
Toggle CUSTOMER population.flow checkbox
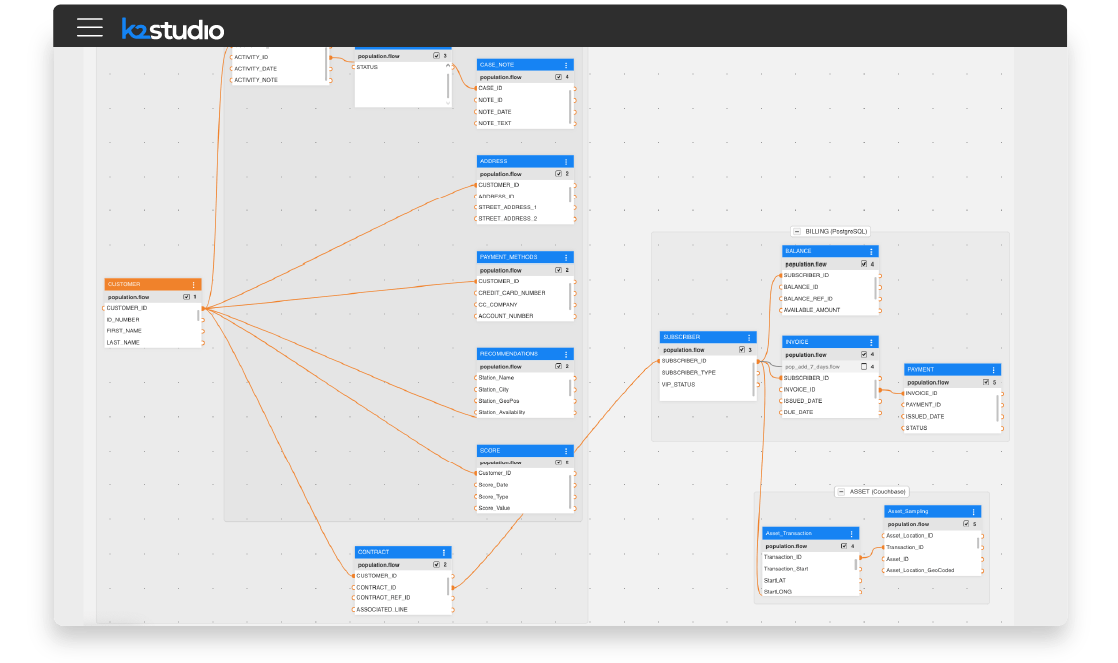tap(187, 297)
